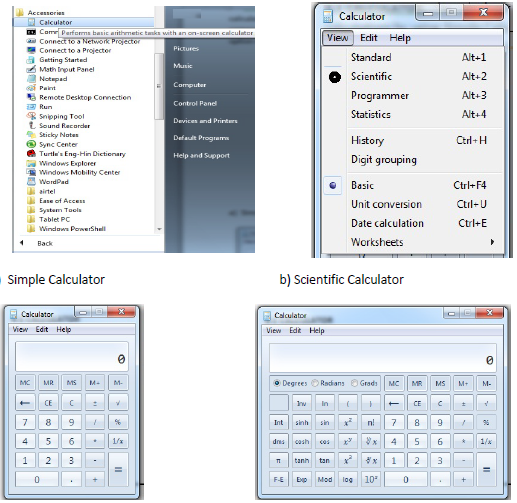This screenshot has height=503, width=517.
Task: Click the 1/x button in simple calculator
Action: pyautogui.click(x=118, y=441)
